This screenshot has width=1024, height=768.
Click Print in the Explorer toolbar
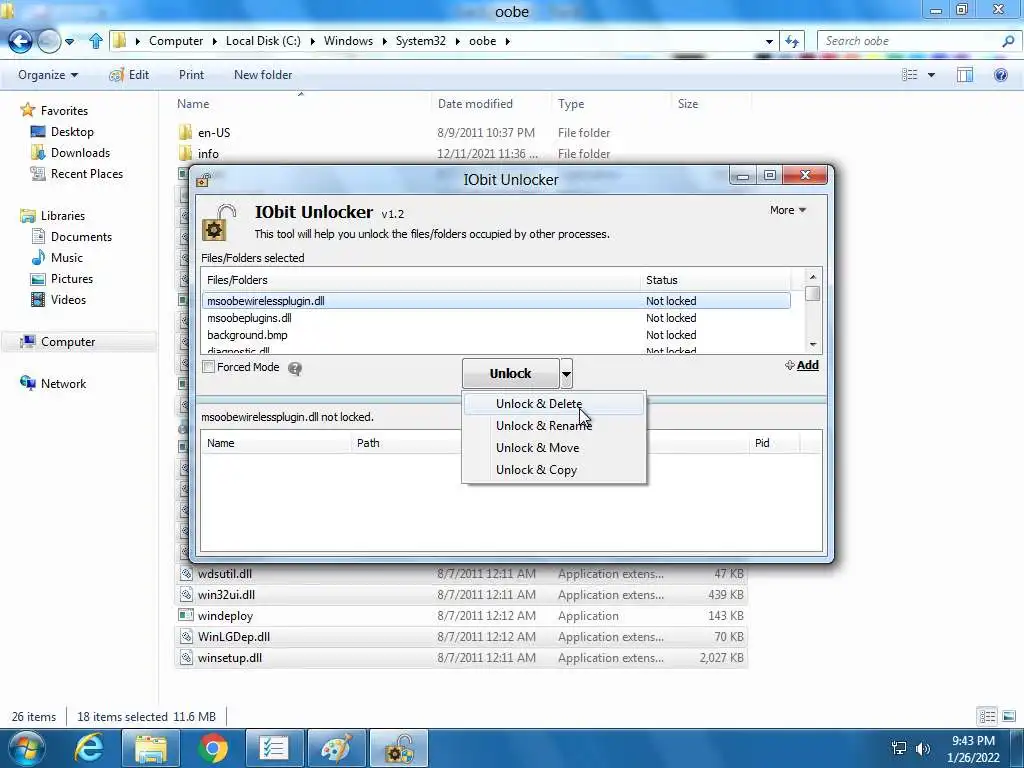point(191,75)
